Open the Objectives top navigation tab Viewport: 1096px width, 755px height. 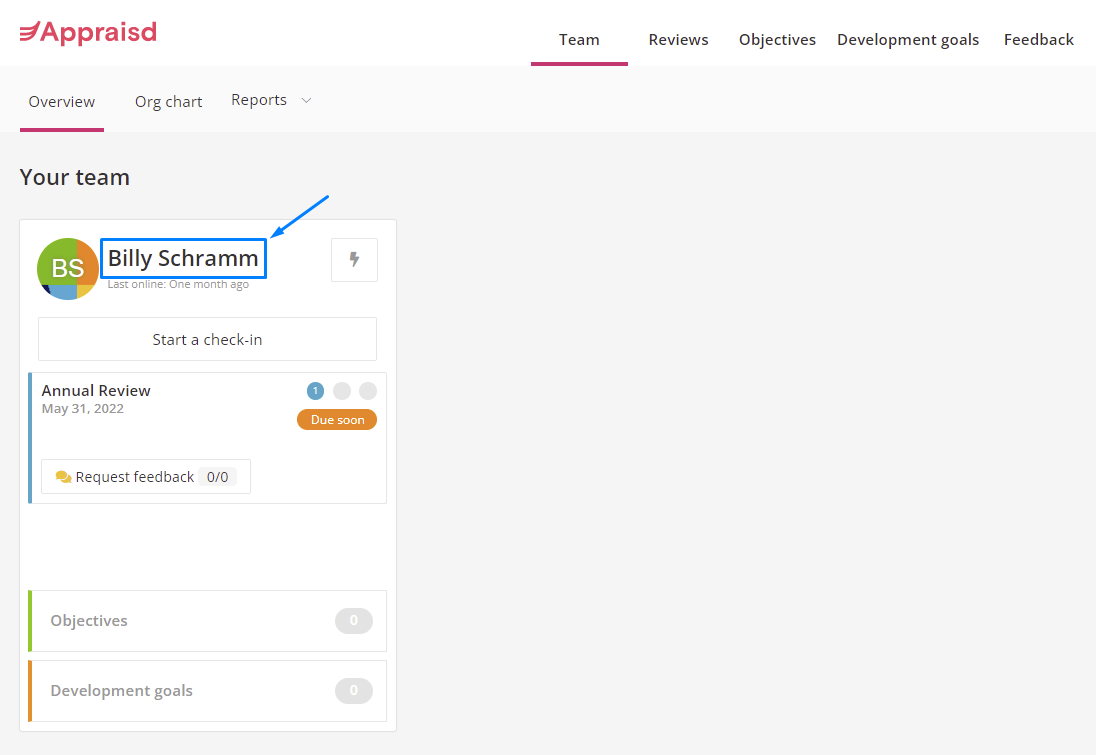[x=777, y=40]
